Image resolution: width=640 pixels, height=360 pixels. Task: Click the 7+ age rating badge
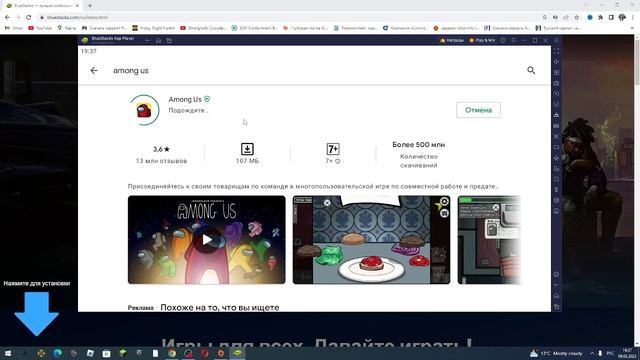tap(333, 149)
